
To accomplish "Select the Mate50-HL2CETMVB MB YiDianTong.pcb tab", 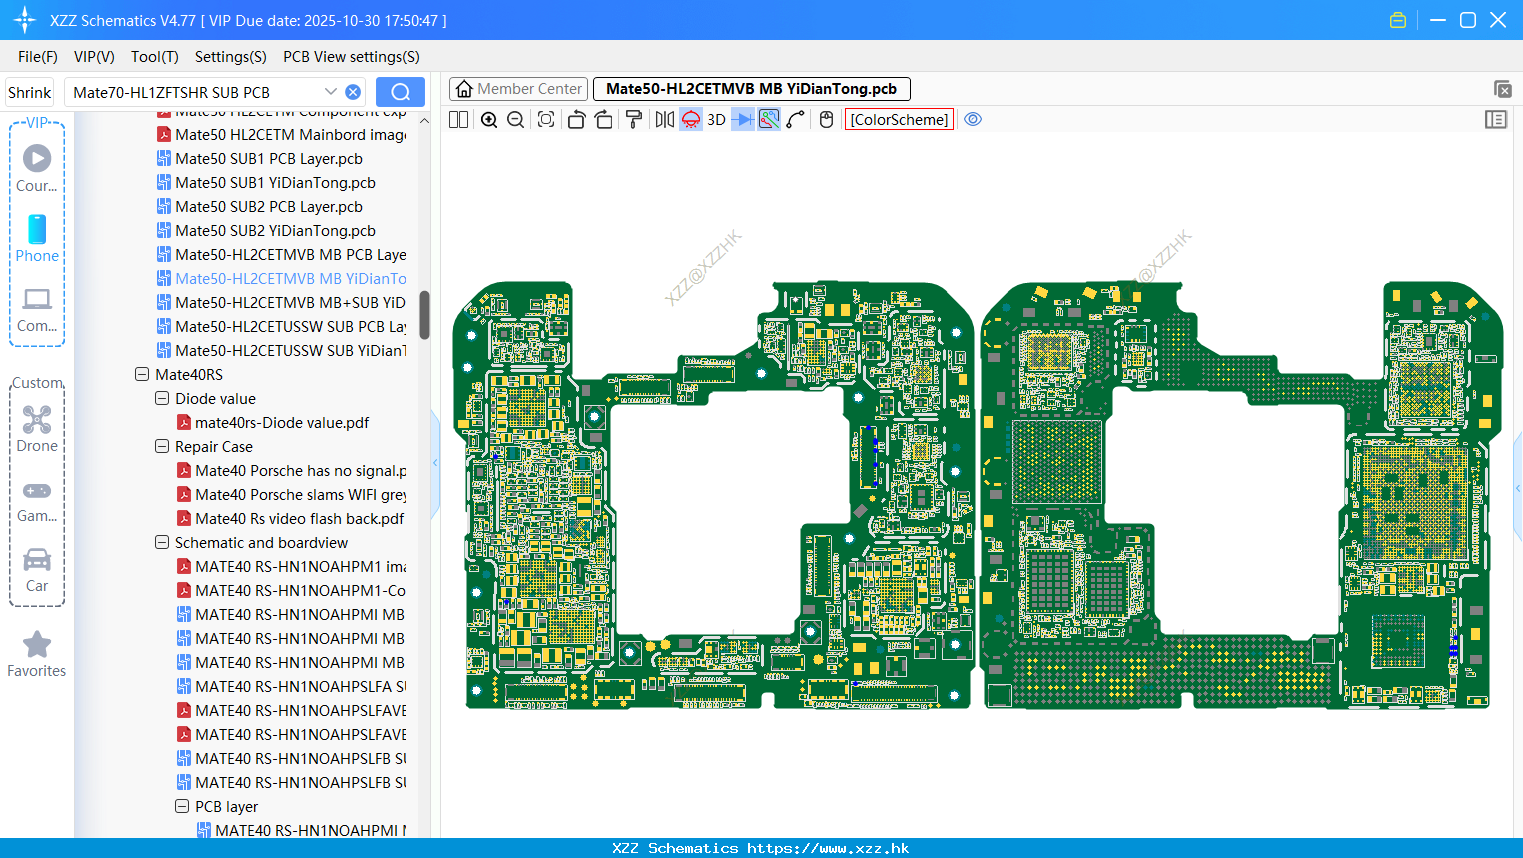I will (x=751, y=89).
